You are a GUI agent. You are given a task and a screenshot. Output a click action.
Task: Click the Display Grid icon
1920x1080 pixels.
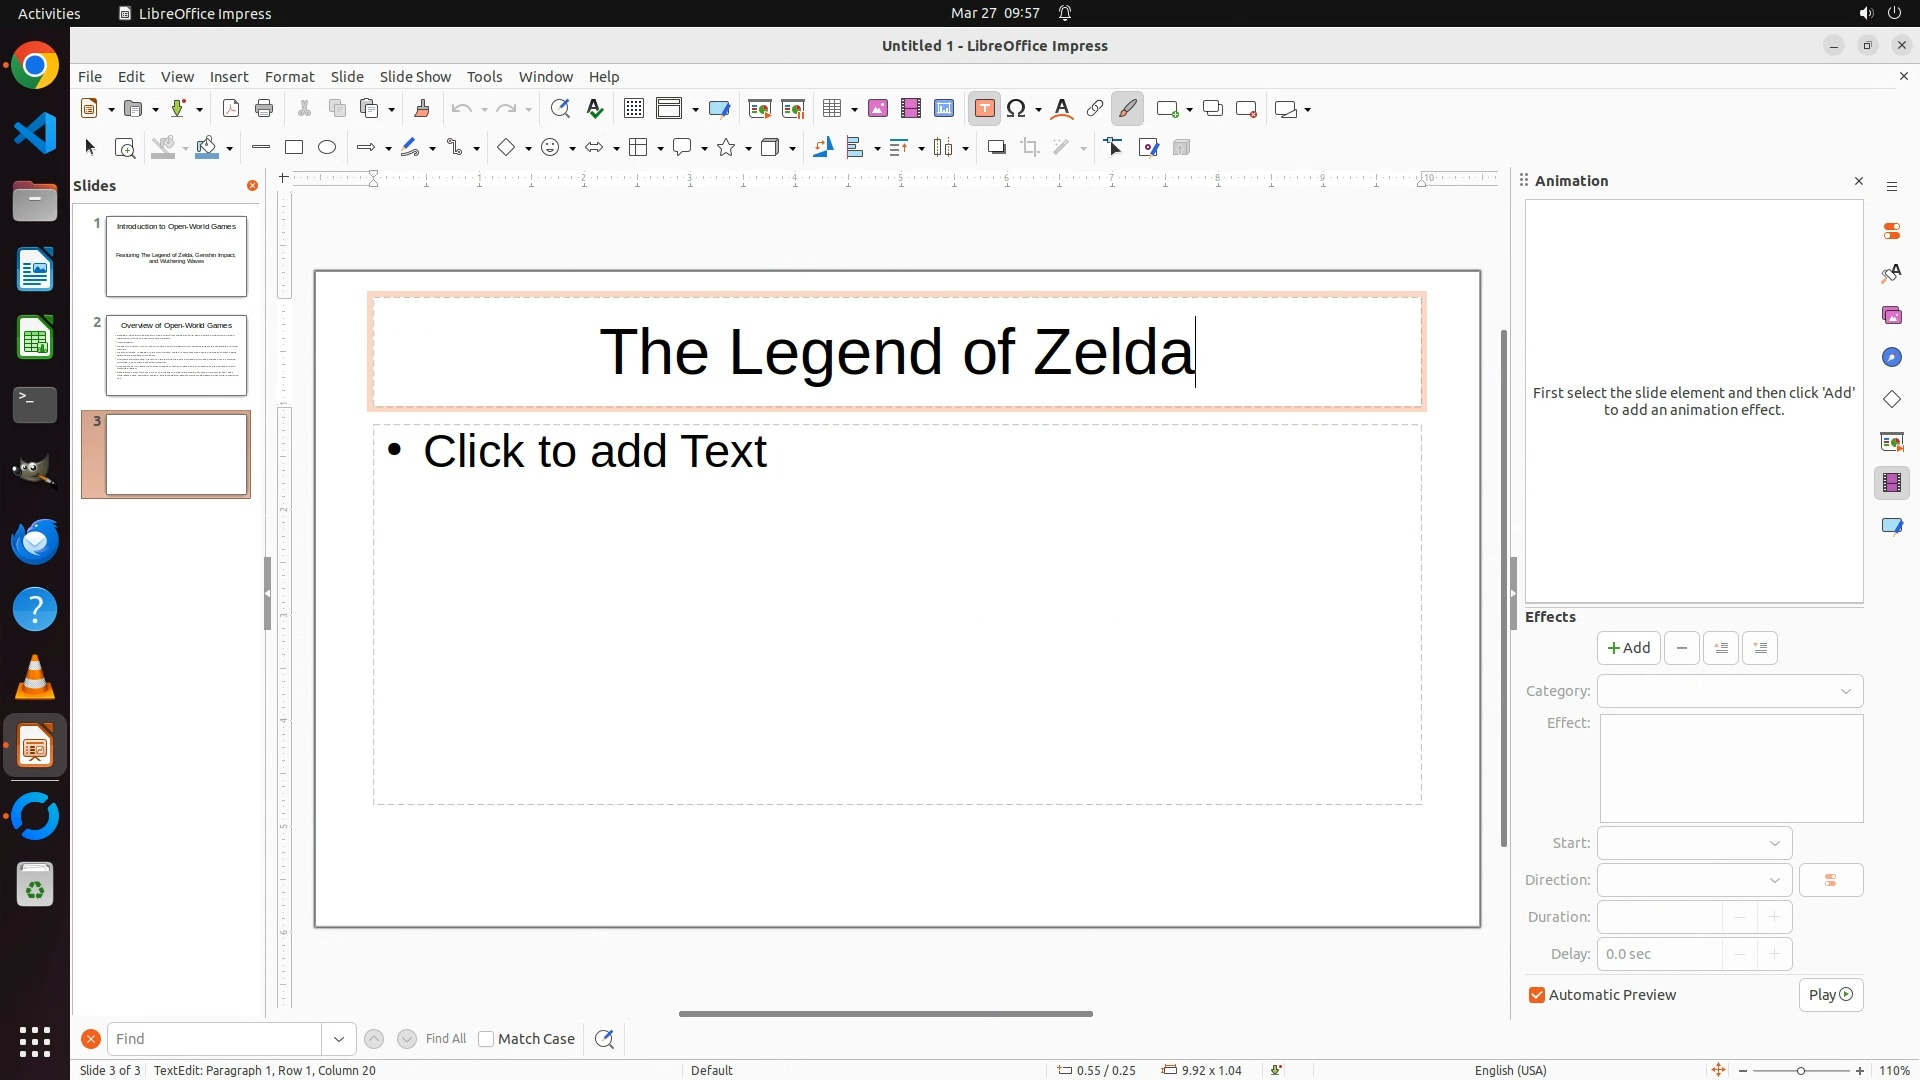point(633,109)
